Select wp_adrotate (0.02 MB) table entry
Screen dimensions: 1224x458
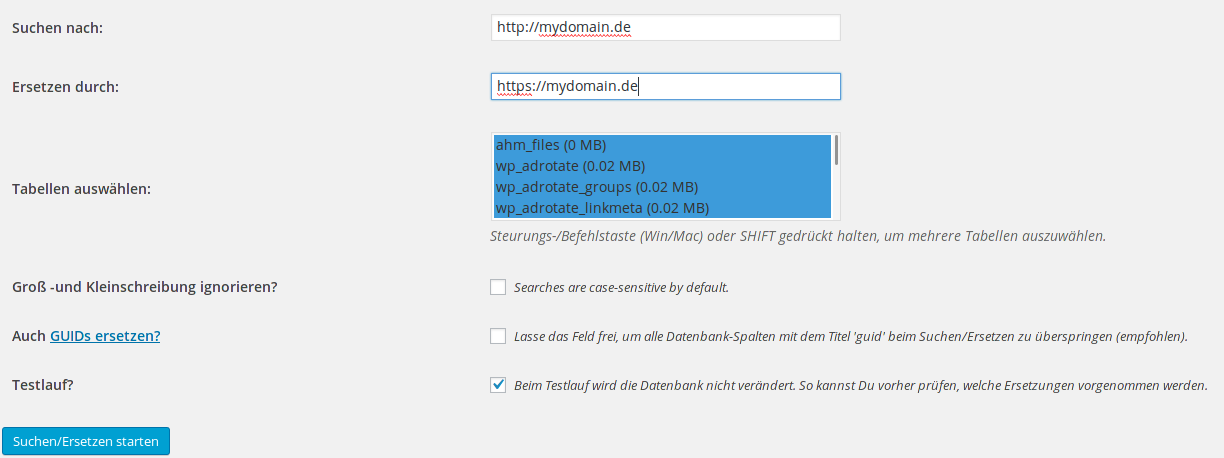[663, 166]
